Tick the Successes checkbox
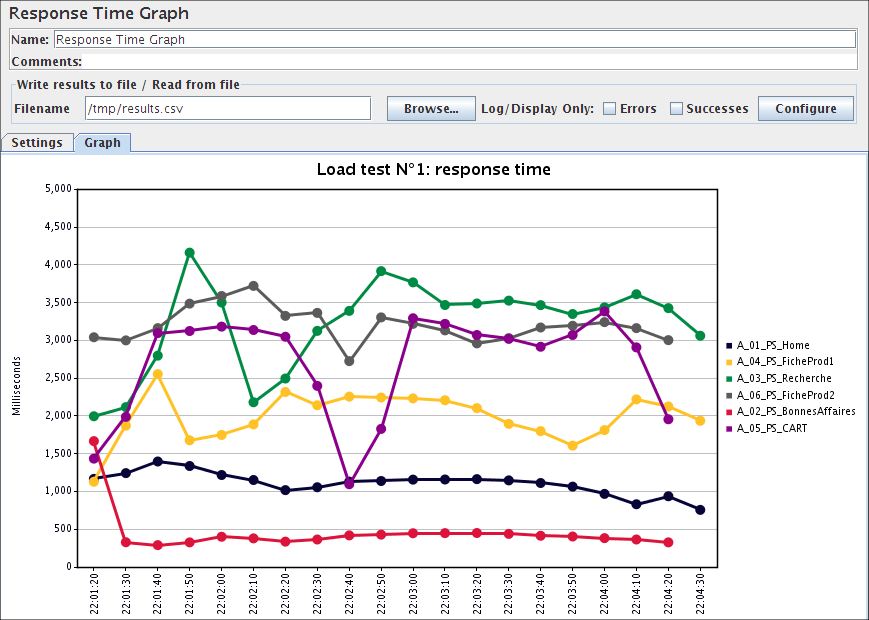Screen dimensions: 869x620 [676, 108]
